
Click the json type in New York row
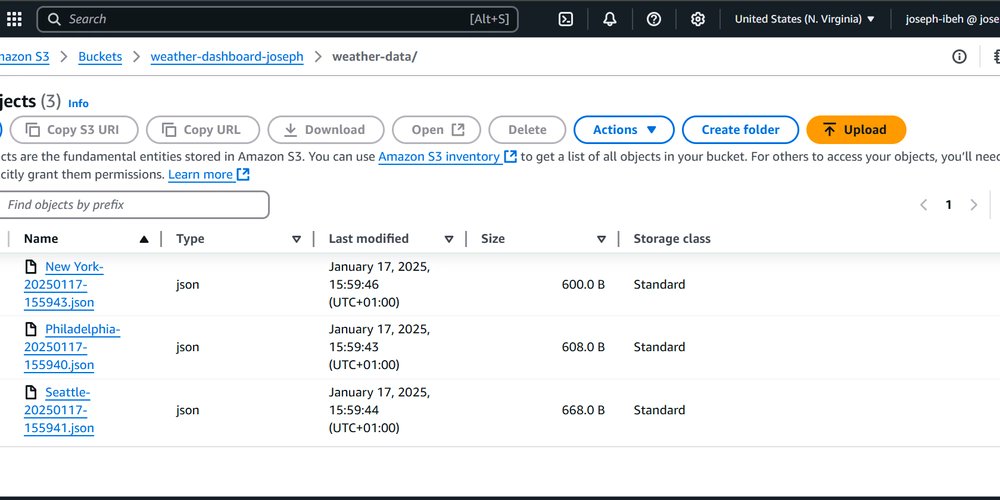pyautogui.click(x=188, y=284)
